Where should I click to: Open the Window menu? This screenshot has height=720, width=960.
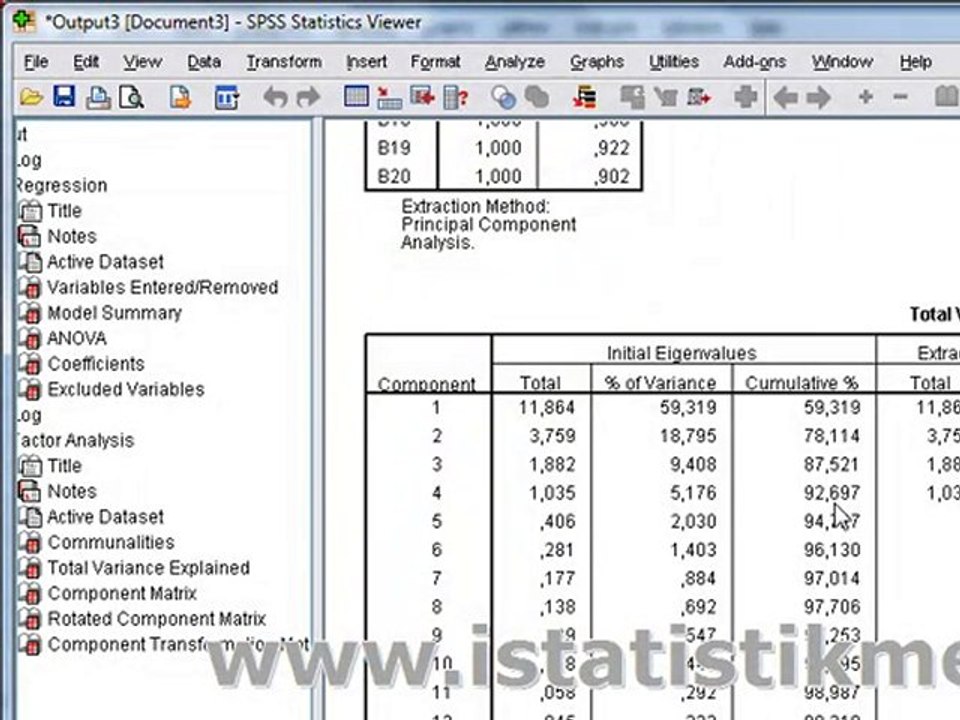[842, 62]
